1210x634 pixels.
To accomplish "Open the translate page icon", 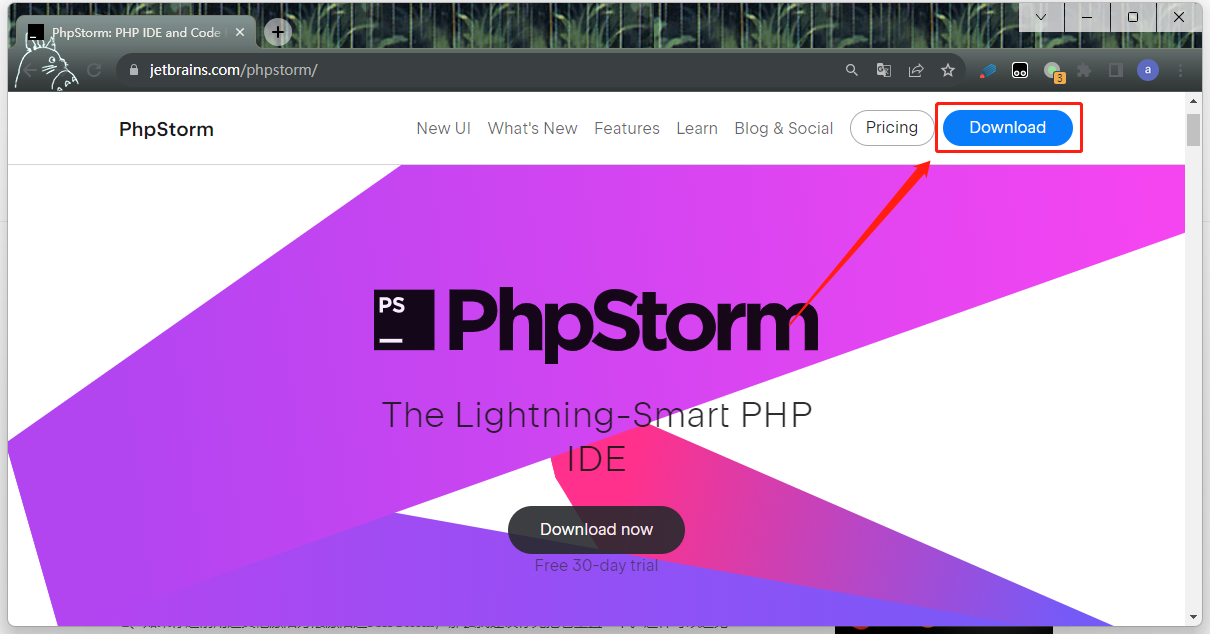I will point(884,70).
